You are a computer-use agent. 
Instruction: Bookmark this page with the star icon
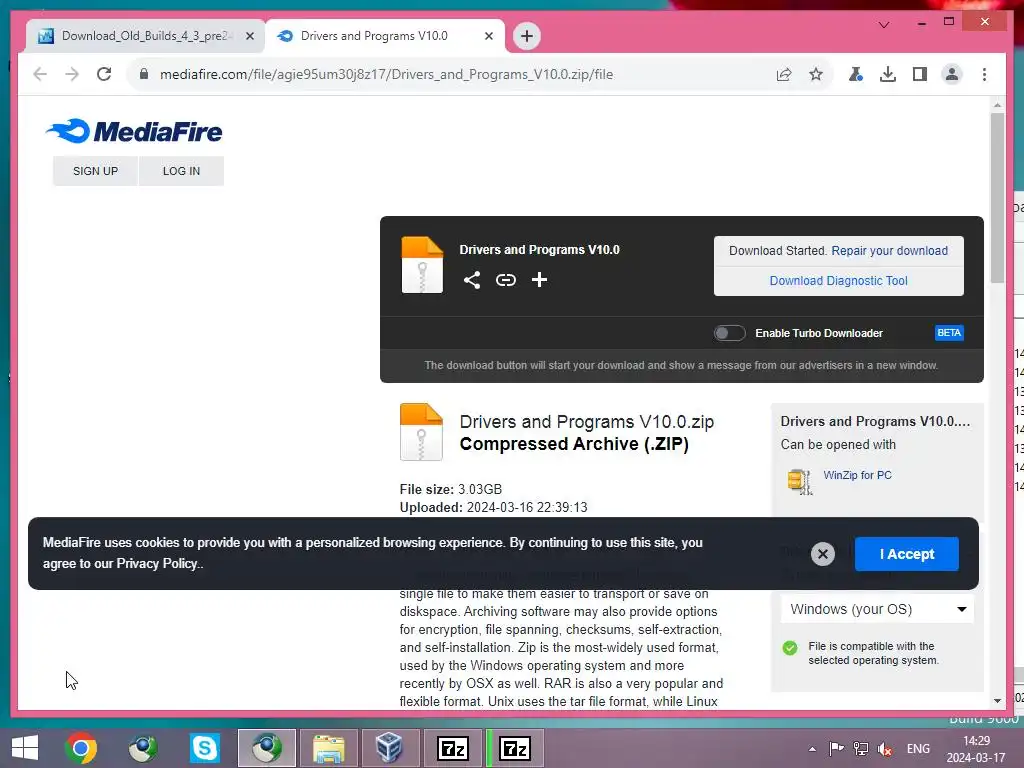click(816, 74)
